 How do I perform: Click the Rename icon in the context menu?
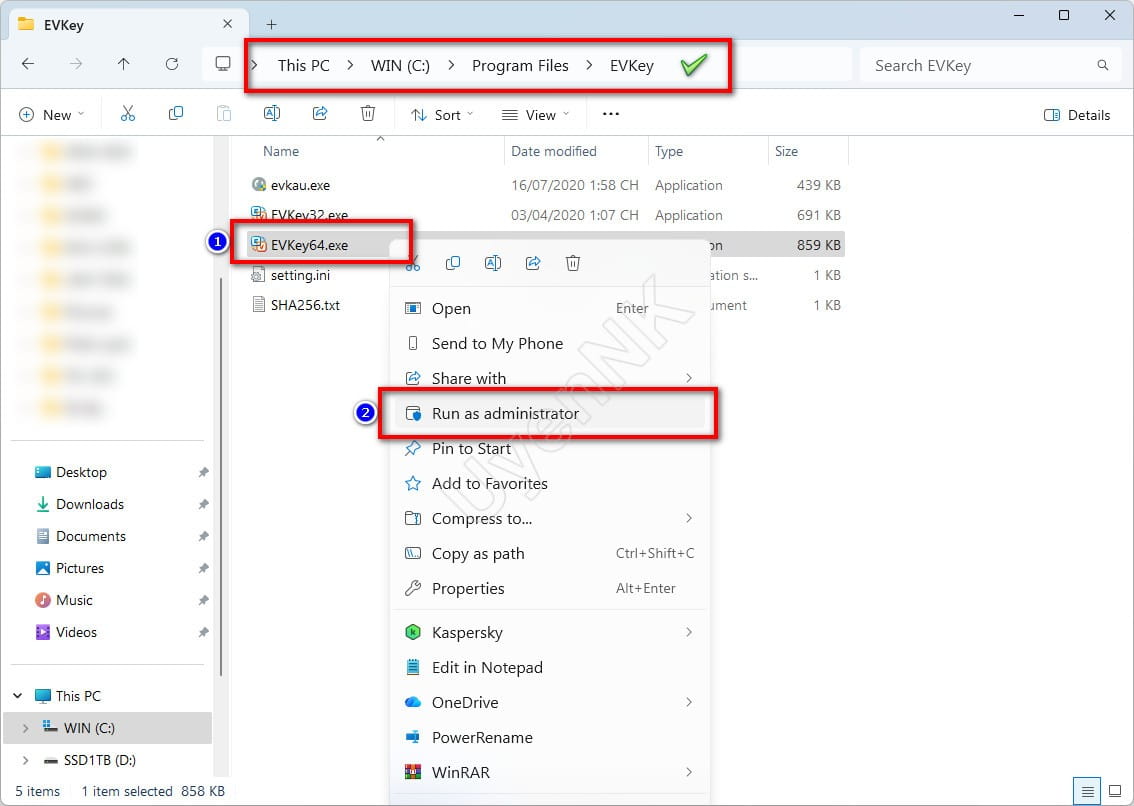pos(493,263)
